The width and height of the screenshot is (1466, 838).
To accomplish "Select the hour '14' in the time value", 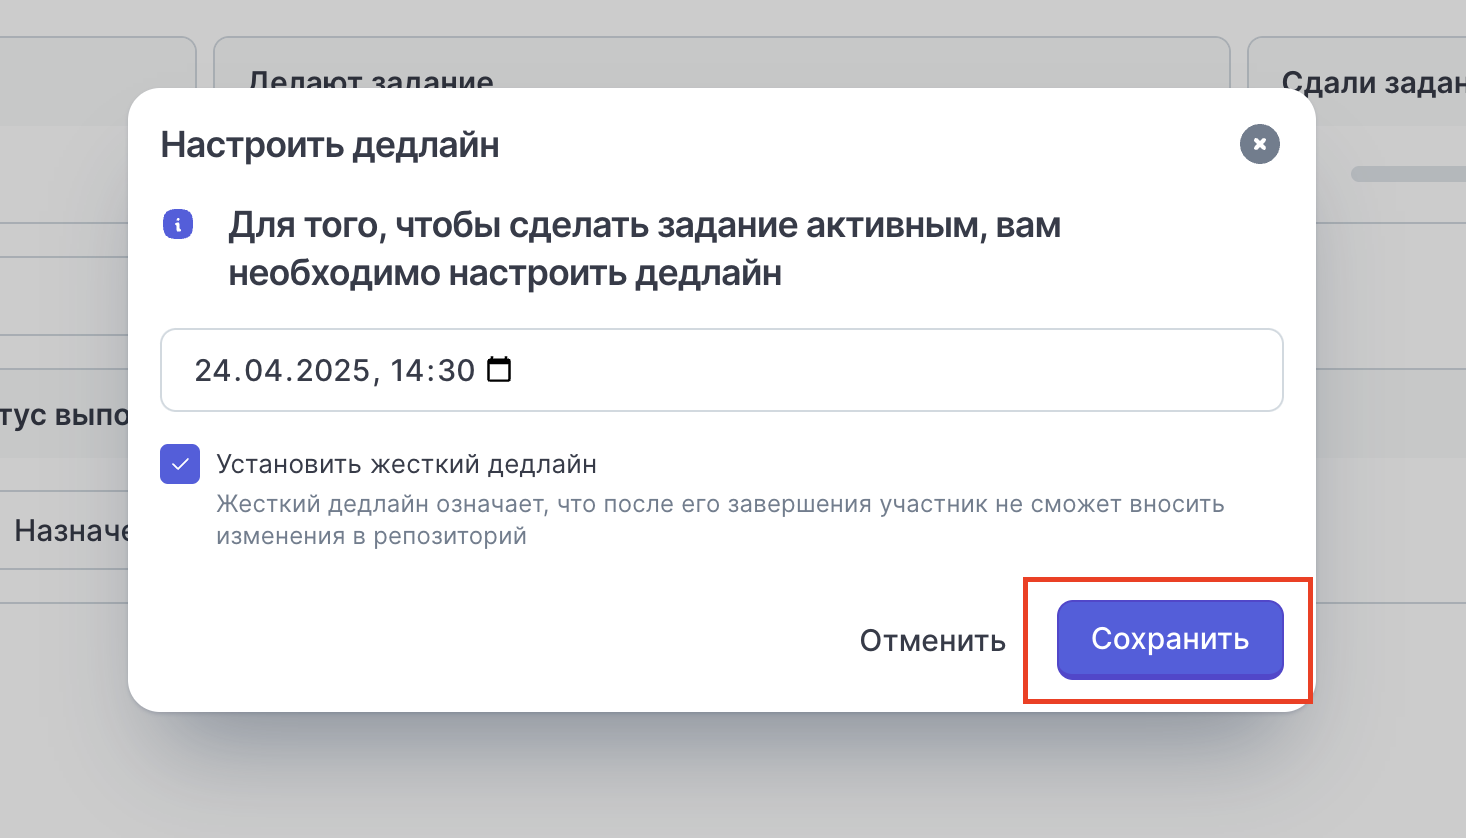I will pos(408,370).
